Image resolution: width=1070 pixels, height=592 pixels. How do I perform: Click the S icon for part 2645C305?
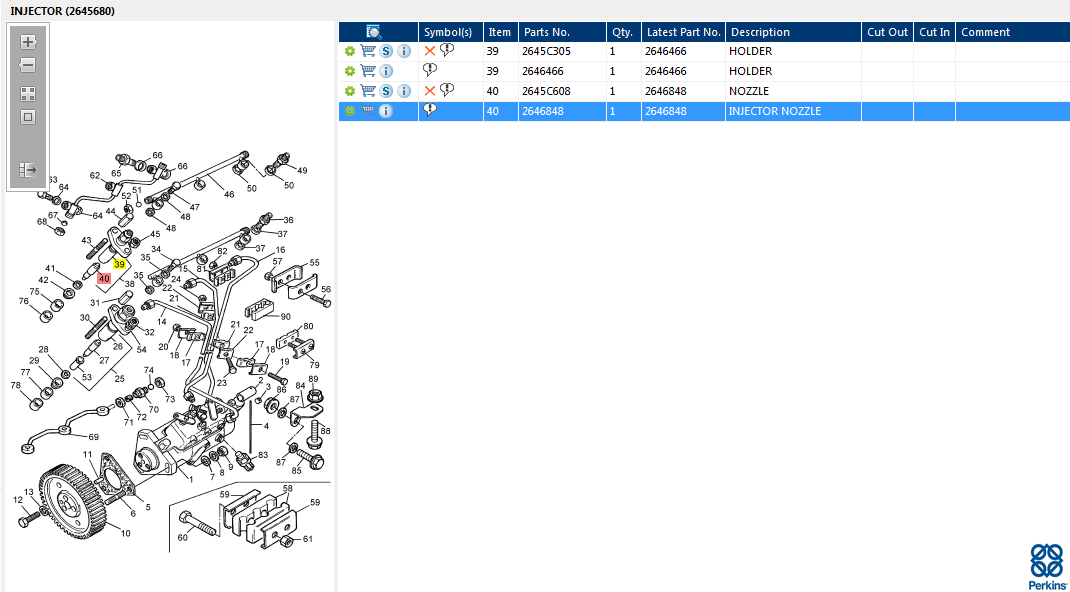(386, 51)
